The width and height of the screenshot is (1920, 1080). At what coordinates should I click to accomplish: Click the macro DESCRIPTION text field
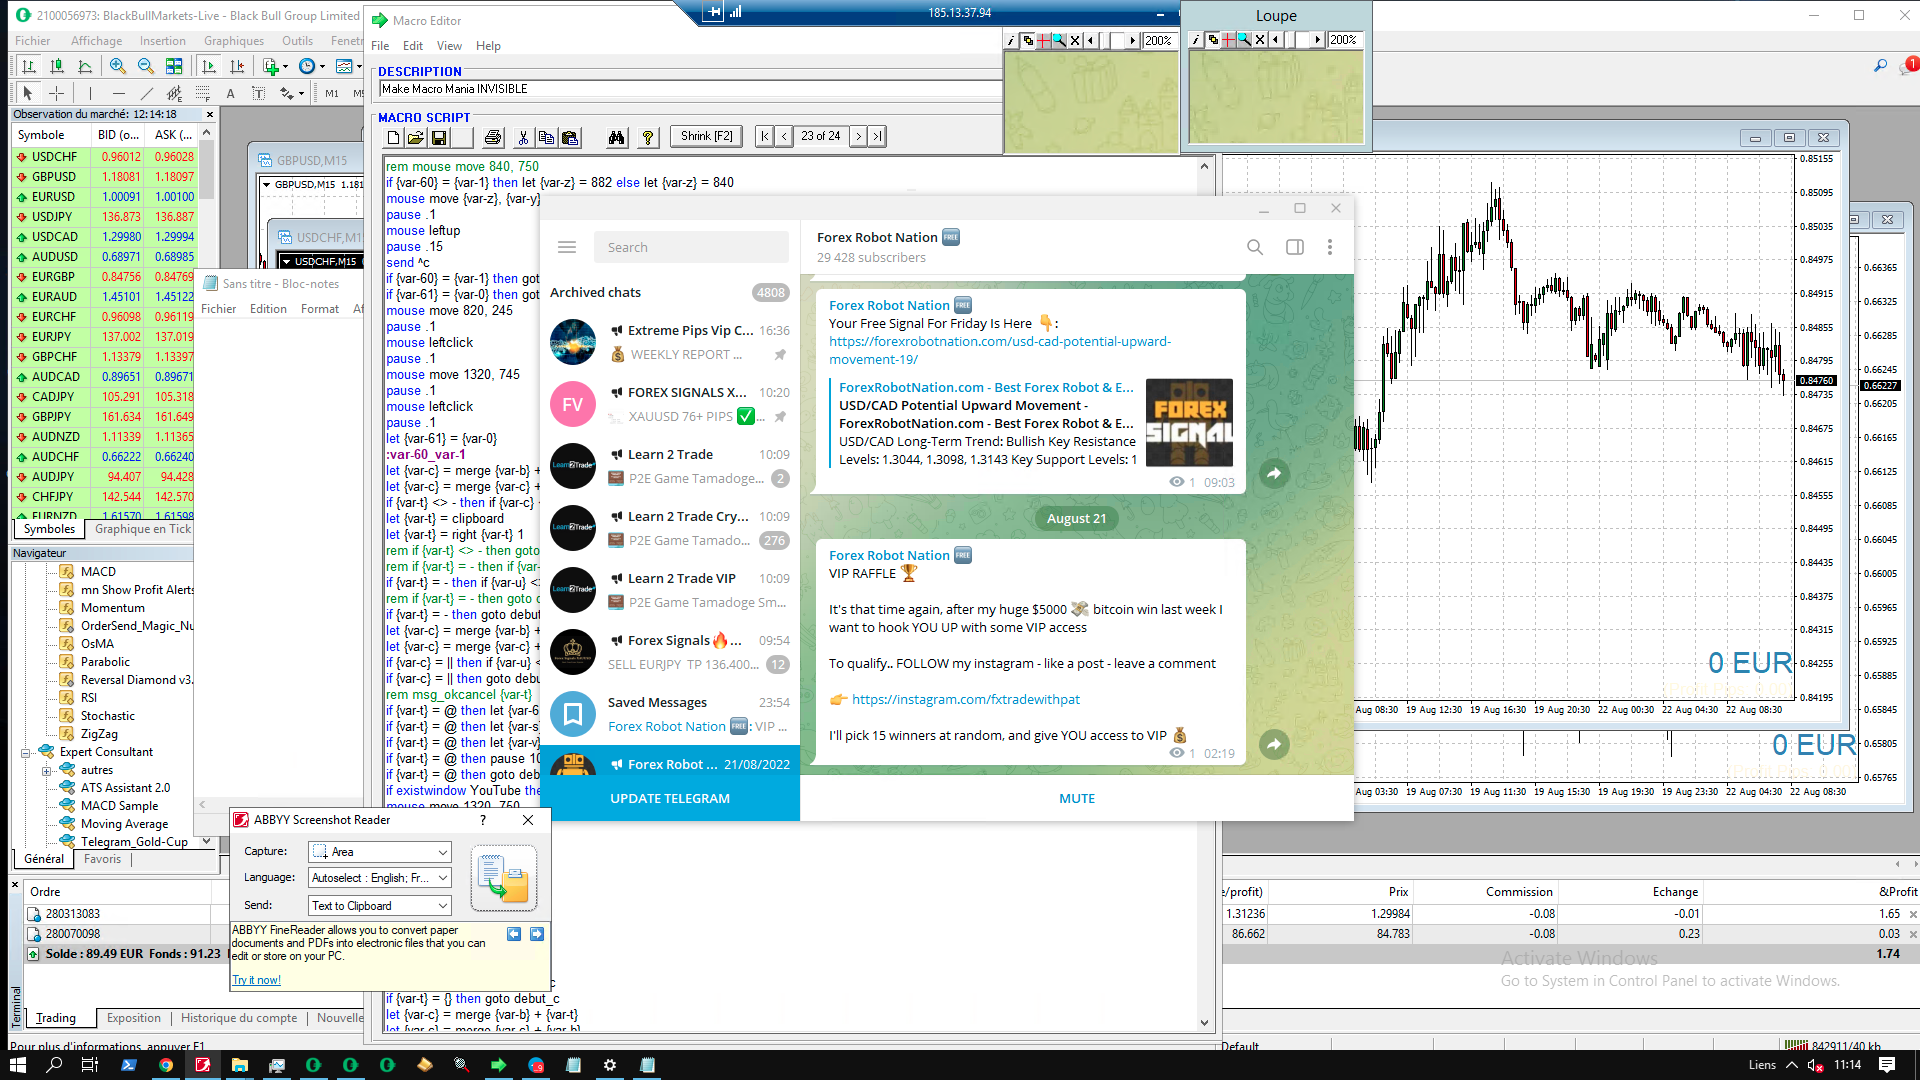coord(690,89)
